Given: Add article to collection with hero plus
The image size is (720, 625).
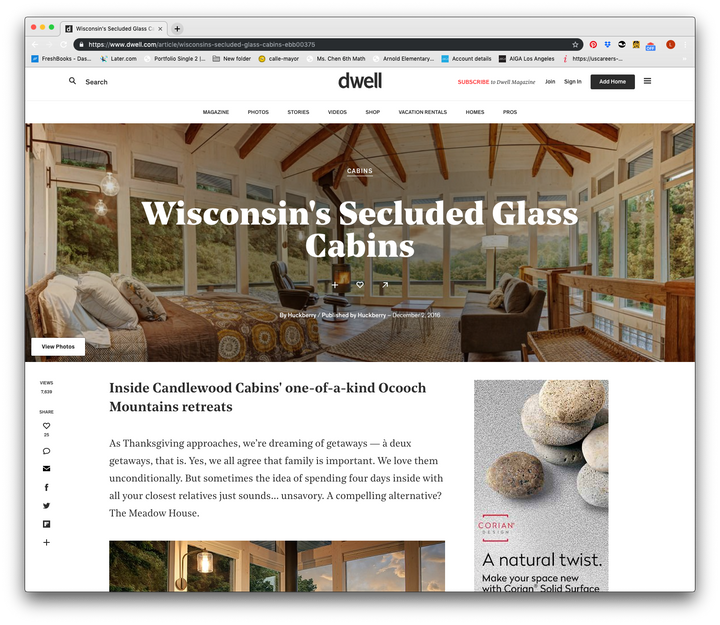Looking at the screenshot, I should click(335, 285).
